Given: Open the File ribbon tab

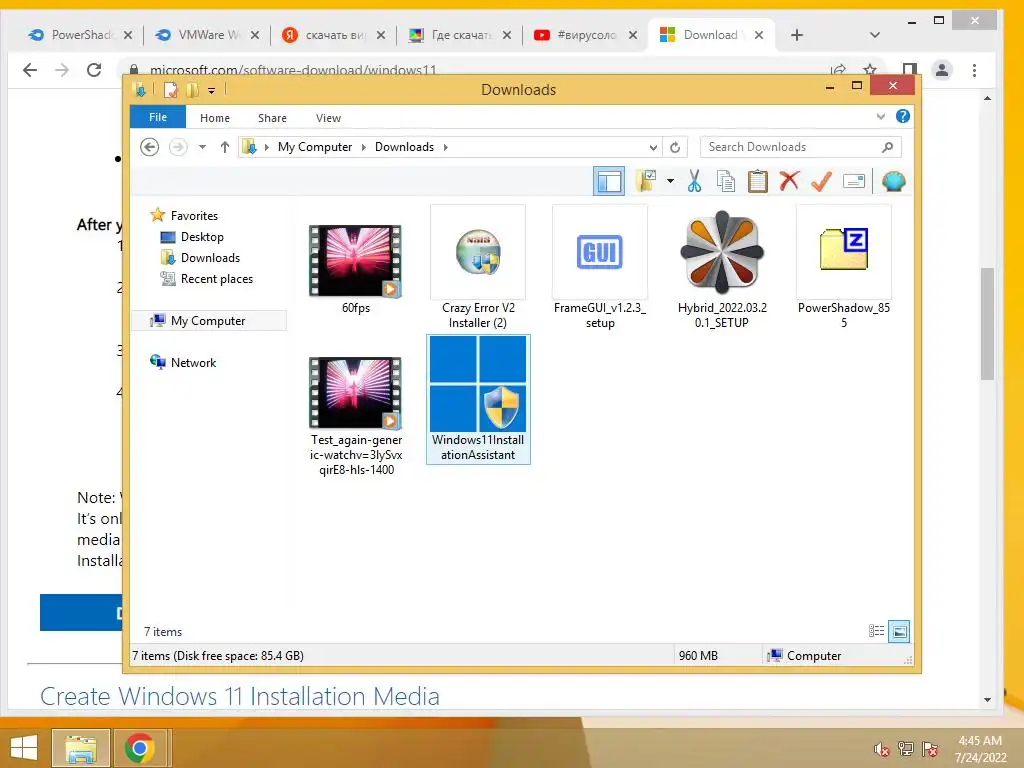Looking at the screenshot, I should (x=157, y=118).
